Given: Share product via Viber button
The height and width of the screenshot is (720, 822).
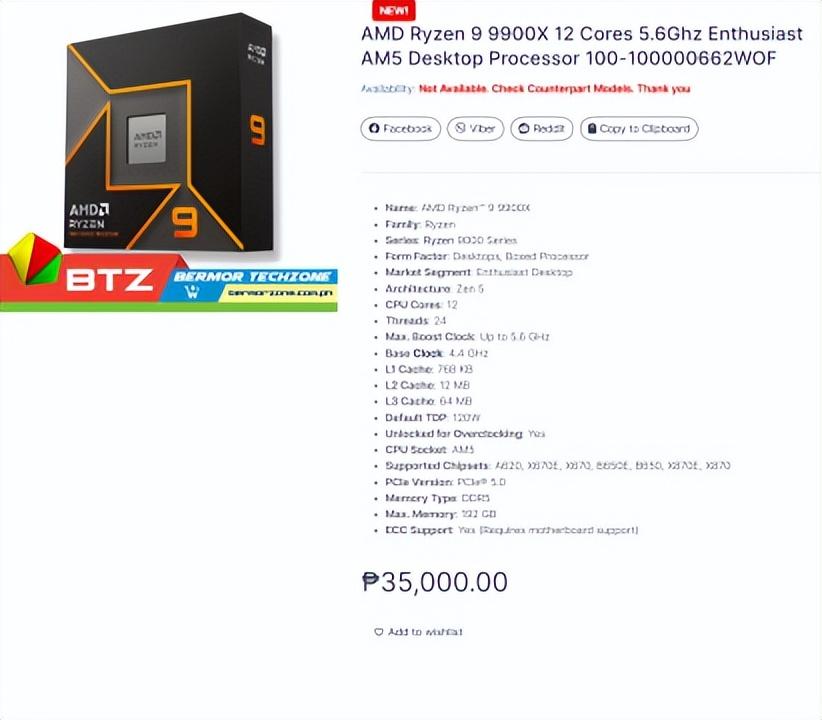Looking at the screenshot, I should coord(475,128).
